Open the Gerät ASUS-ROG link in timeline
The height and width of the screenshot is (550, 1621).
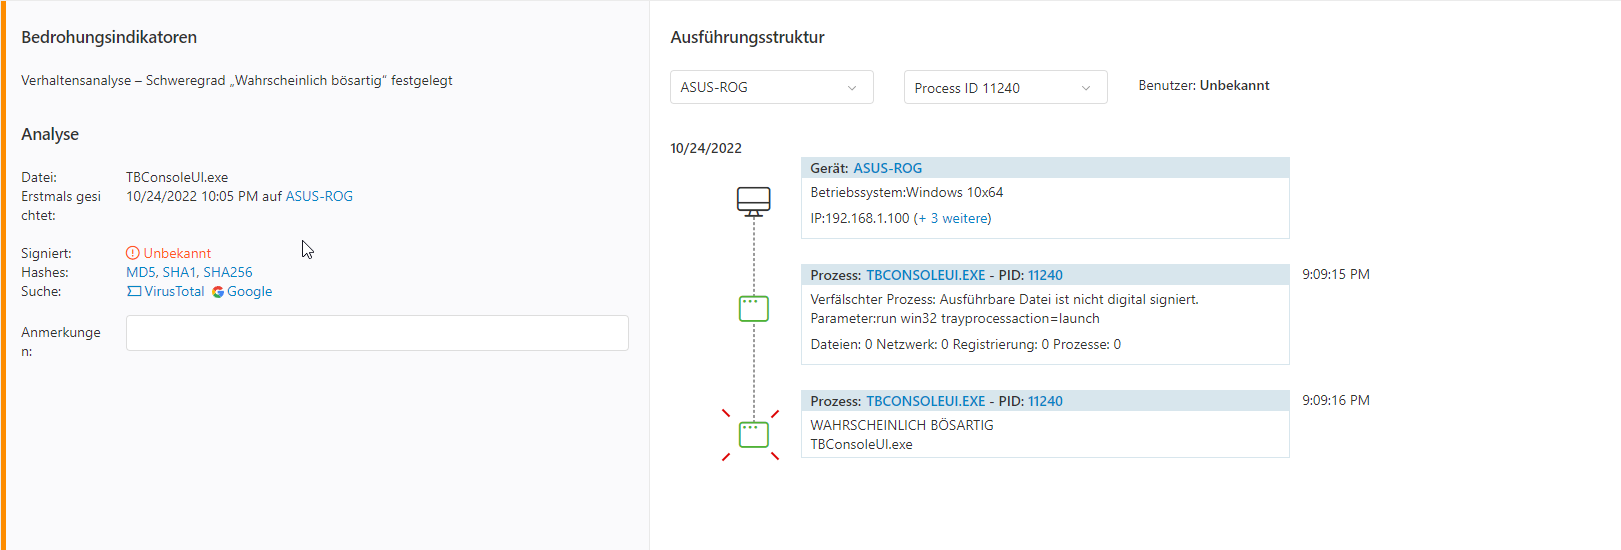pos(888,168)
